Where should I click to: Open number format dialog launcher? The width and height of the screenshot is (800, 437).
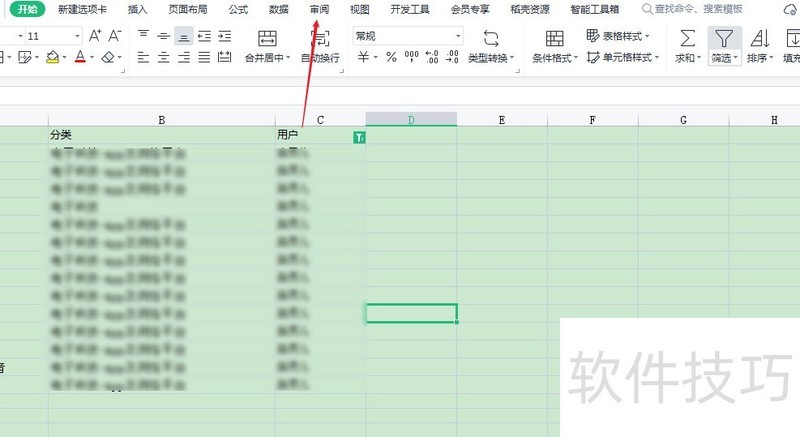[x=517, y=71]
